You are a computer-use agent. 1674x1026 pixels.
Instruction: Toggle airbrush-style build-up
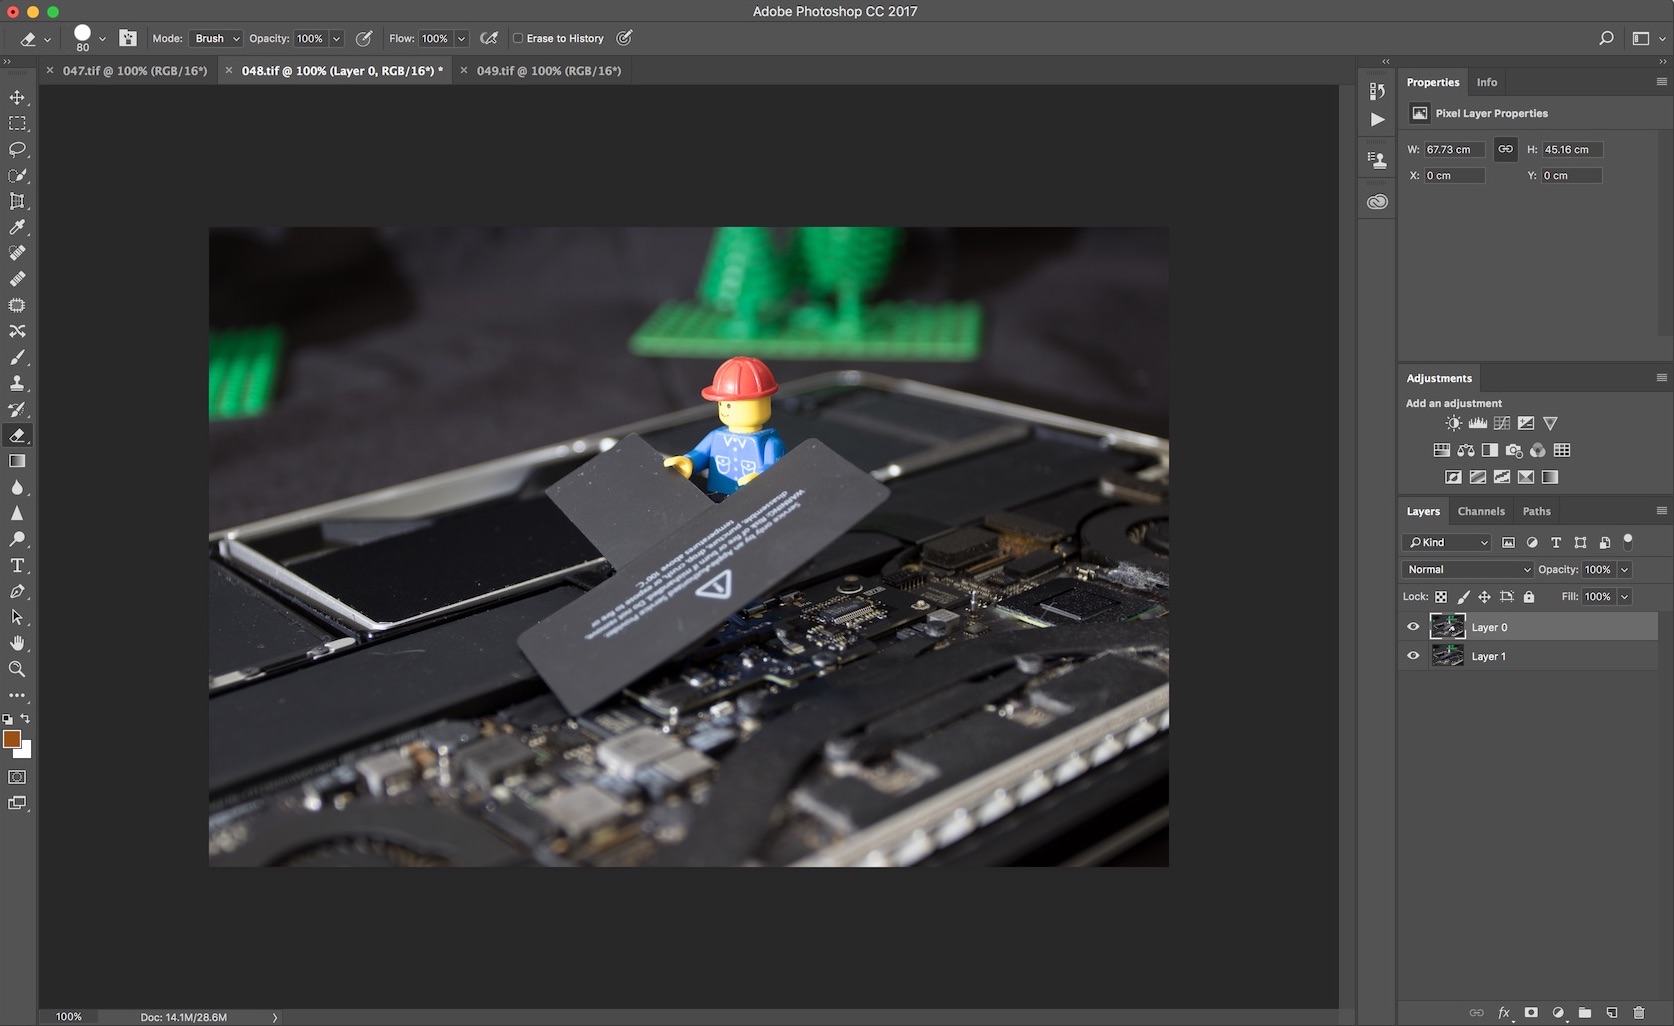(489, 38)
